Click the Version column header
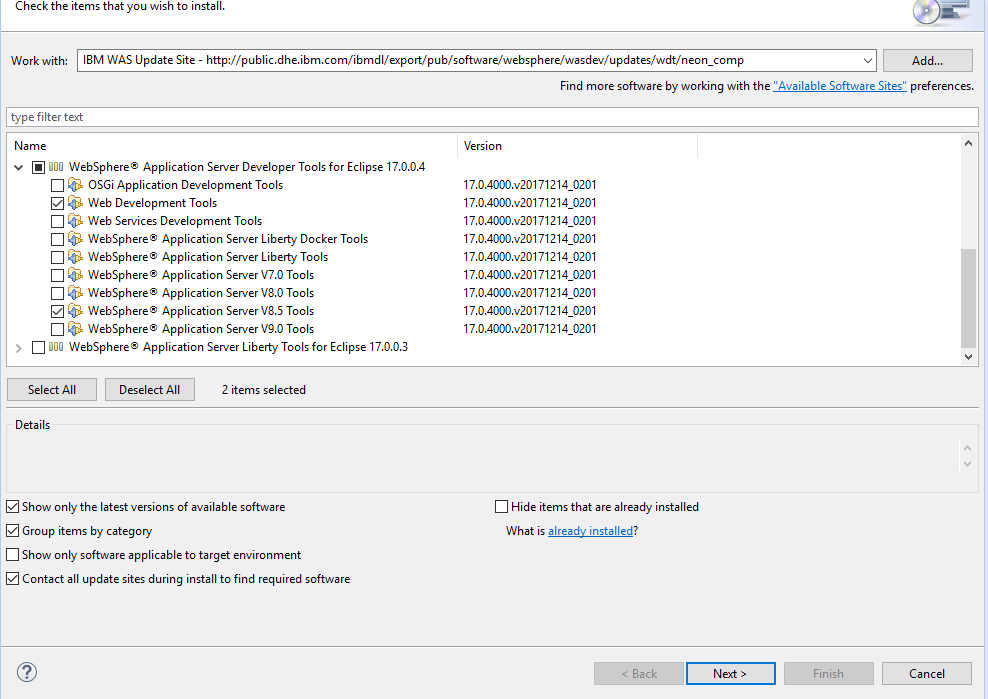 [577, 146]
